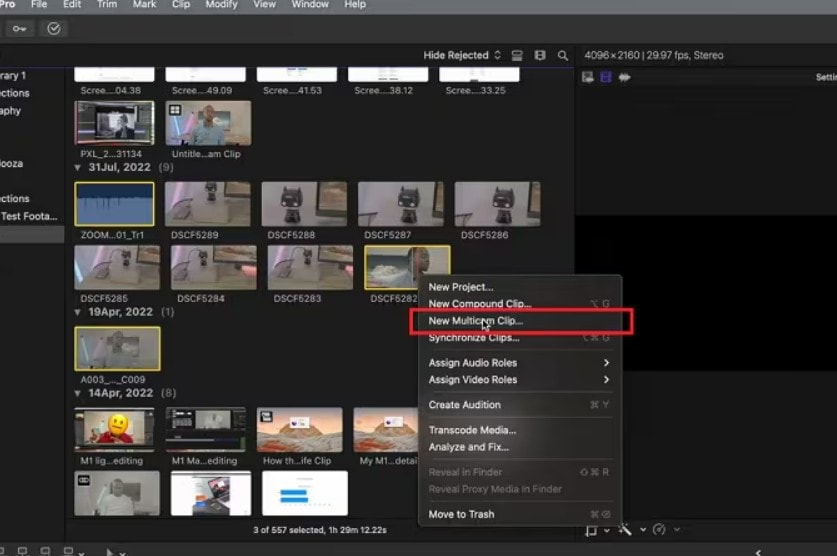
Task: Click the Enhancements magic wand icon
Action: pyautogui.click(x=625, y=530)
